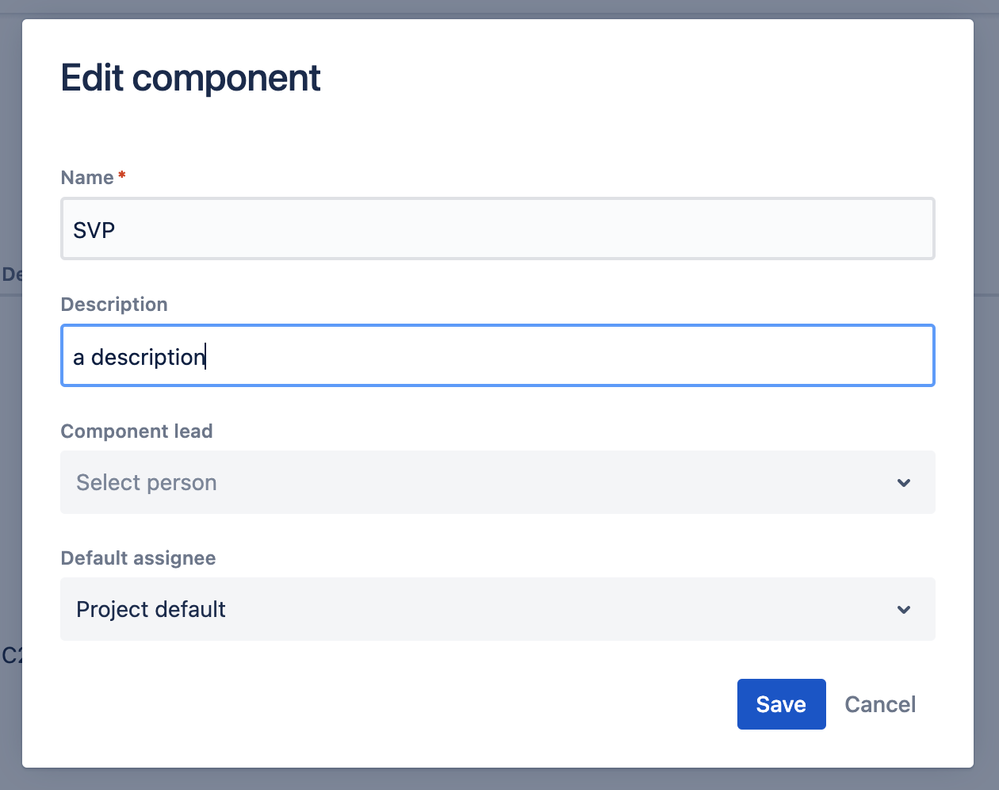
Task: Click the Save button
Action: tap(781, 704)
